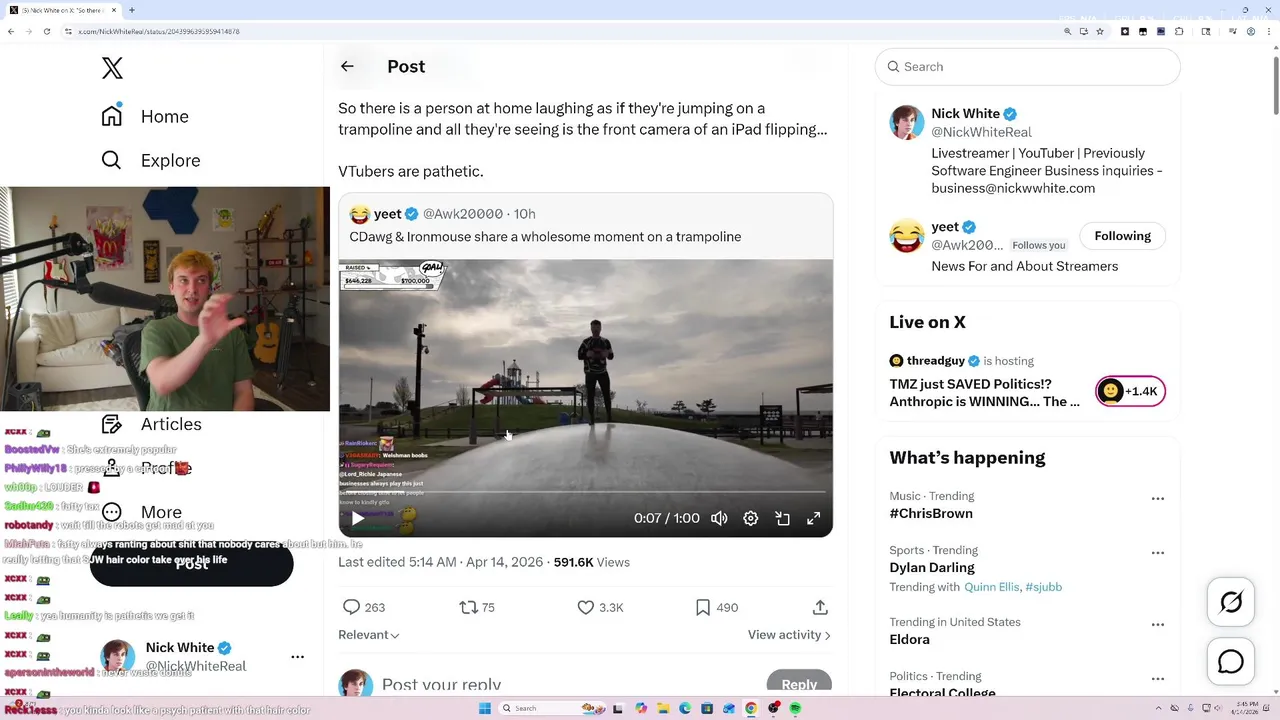Click the X Search box
1280x720 pixels.
click(x=1028, y=66)
